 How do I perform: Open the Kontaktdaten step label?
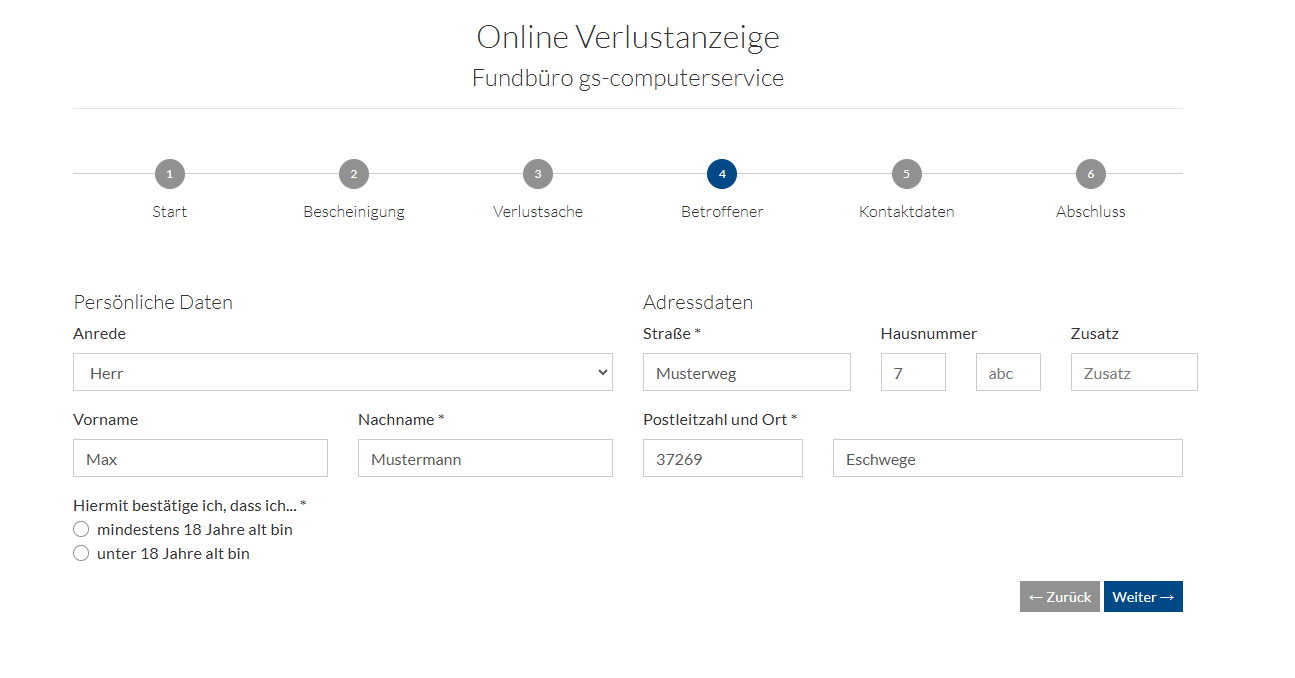906,212
